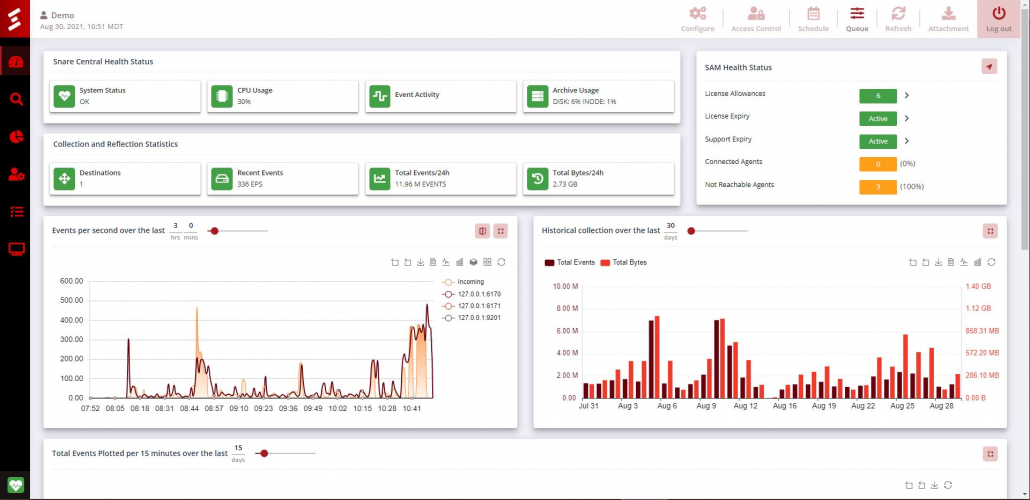Switch Historical collection chart to line type
The width and height of the screenshot is (1030, 500).
(964, 262)
